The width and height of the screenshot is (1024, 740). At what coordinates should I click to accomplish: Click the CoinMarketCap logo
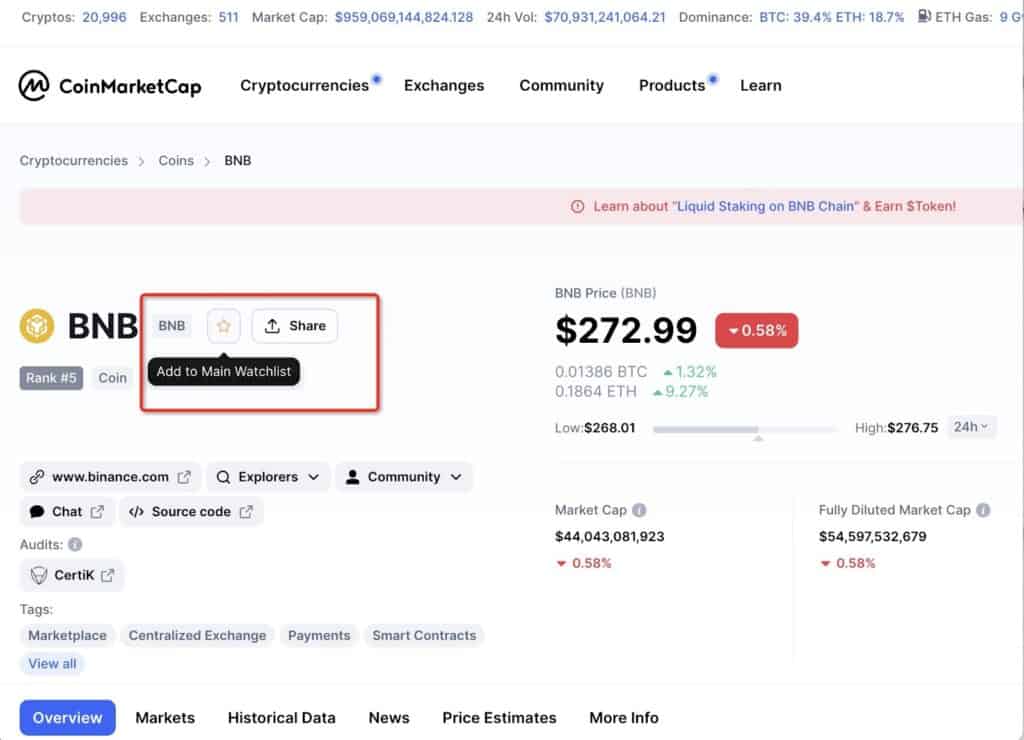coord(110,86)
